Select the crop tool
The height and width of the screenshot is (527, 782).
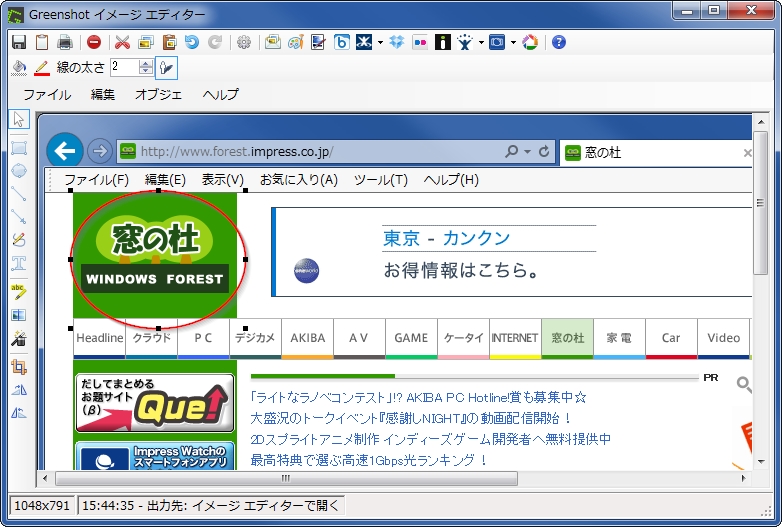coord(19,367)
